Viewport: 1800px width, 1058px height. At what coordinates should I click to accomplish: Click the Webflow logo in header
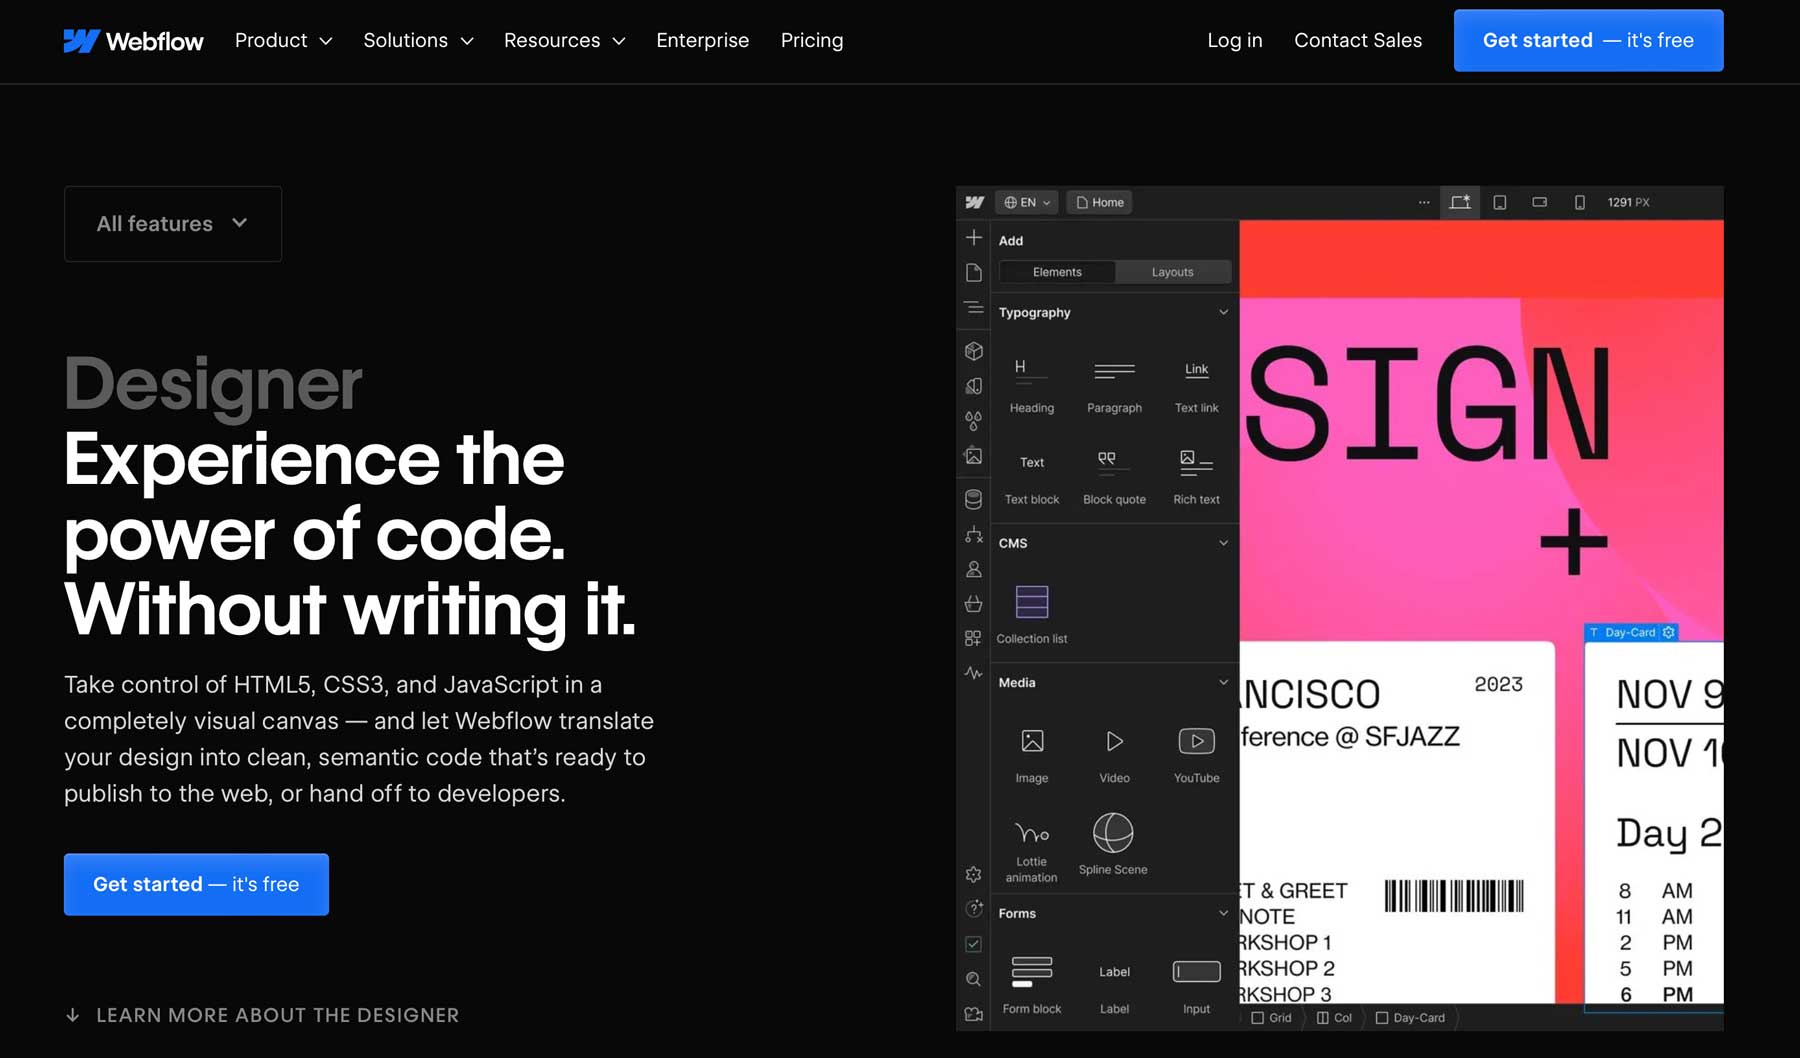coord(133,41)
